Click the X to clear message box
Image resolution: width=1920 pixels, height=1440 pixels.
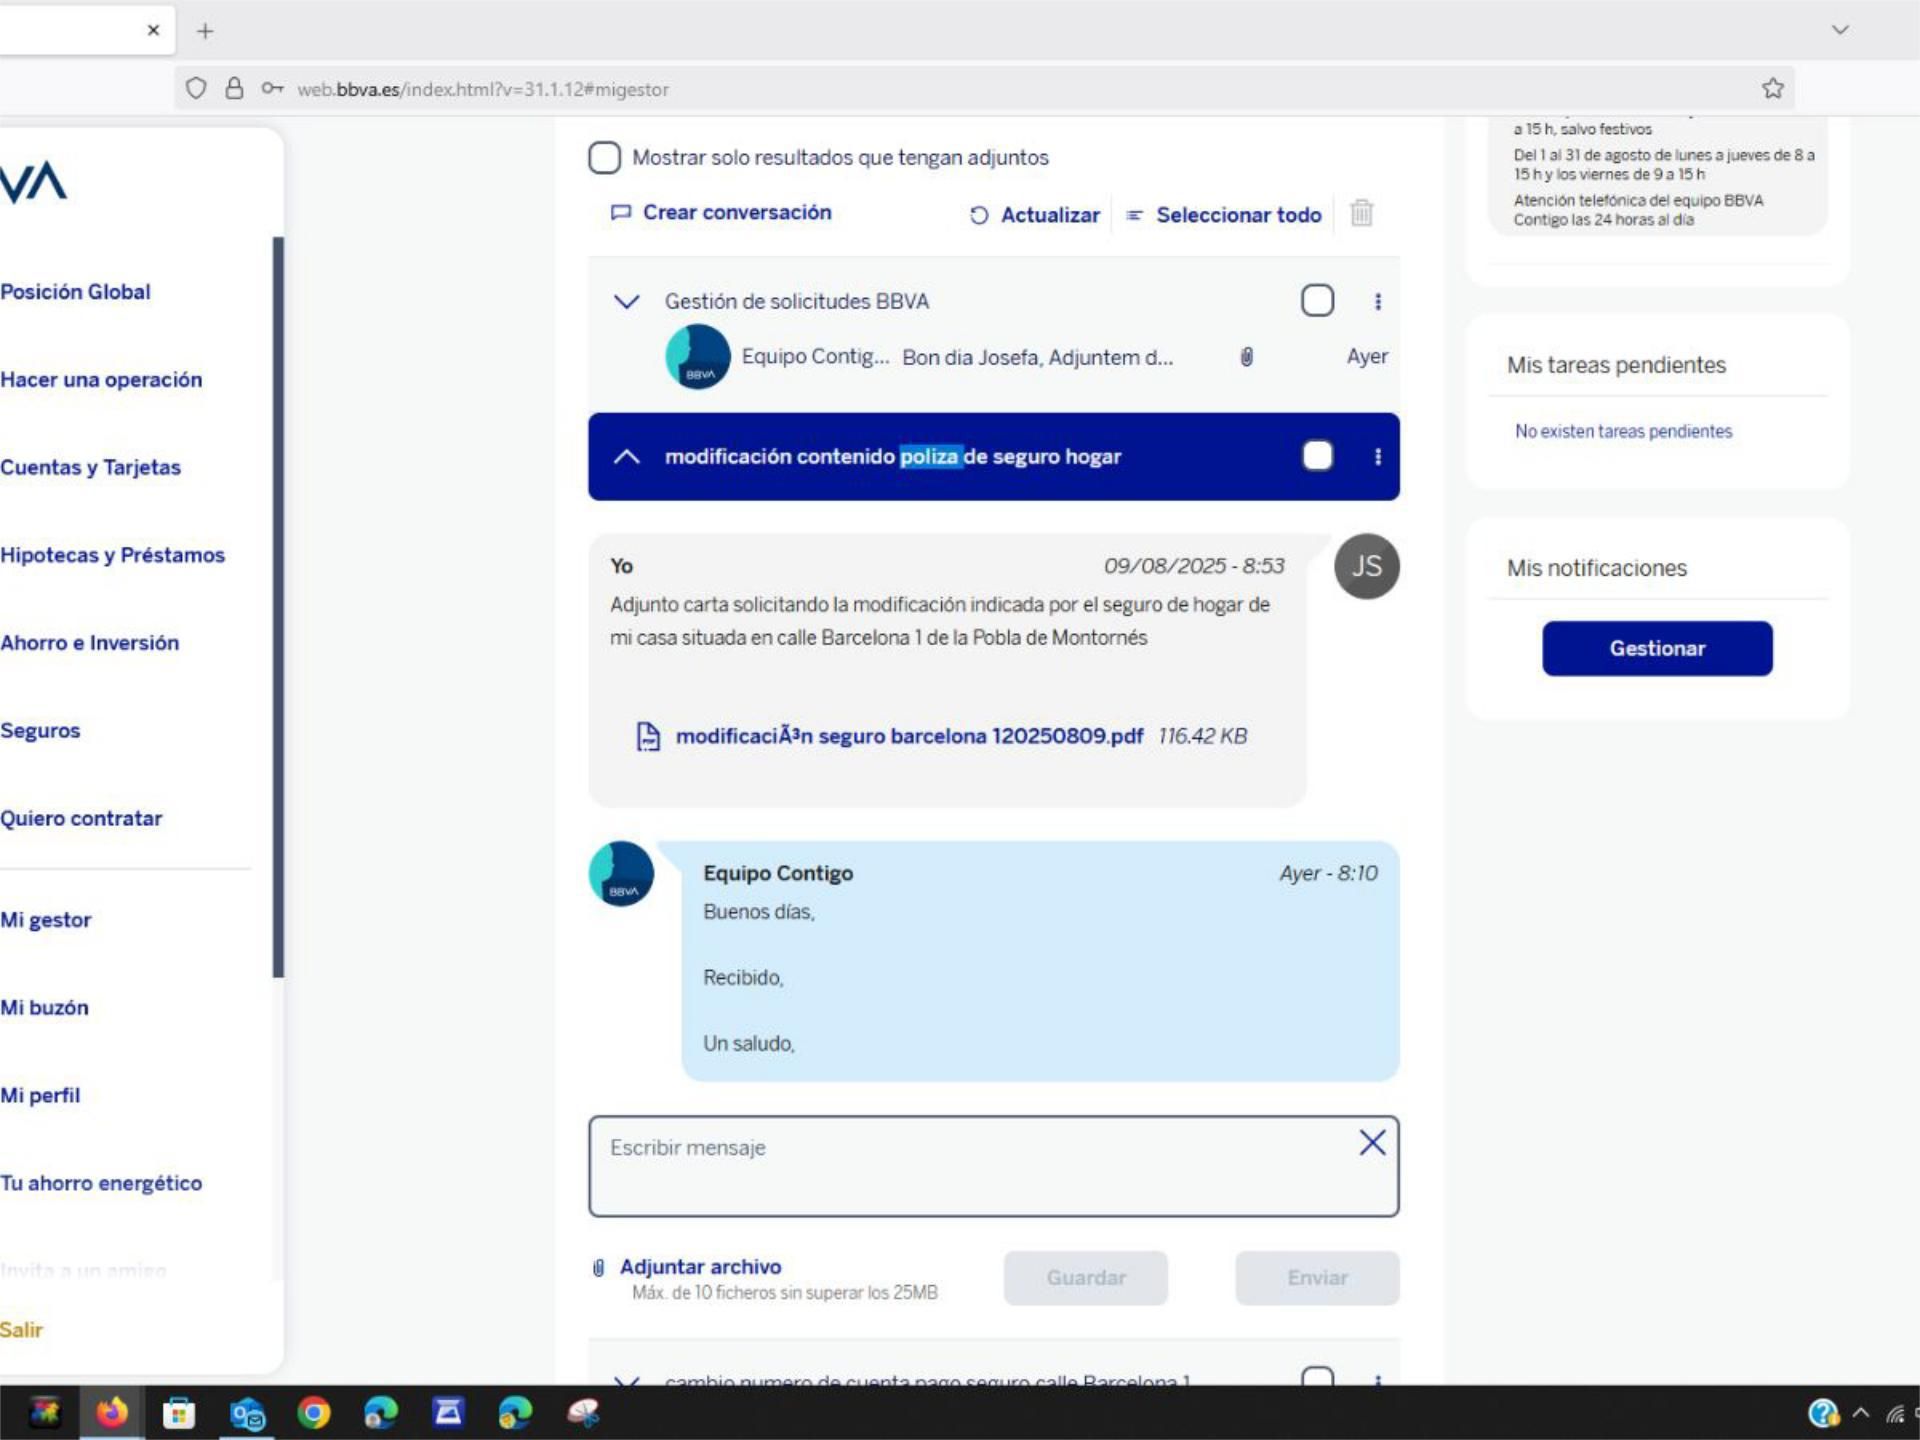[x=1372, y=1143]
